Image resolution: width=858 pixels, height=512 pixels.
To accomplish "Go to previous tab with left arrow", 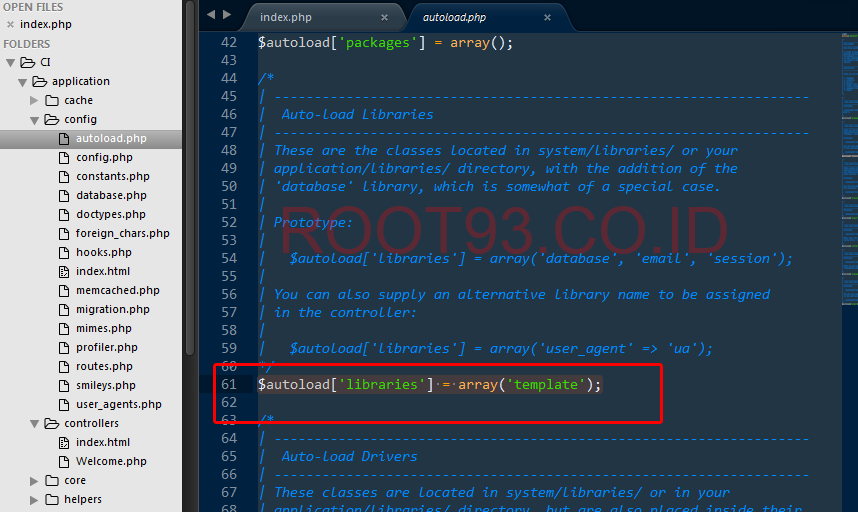I will coord(211,15).
